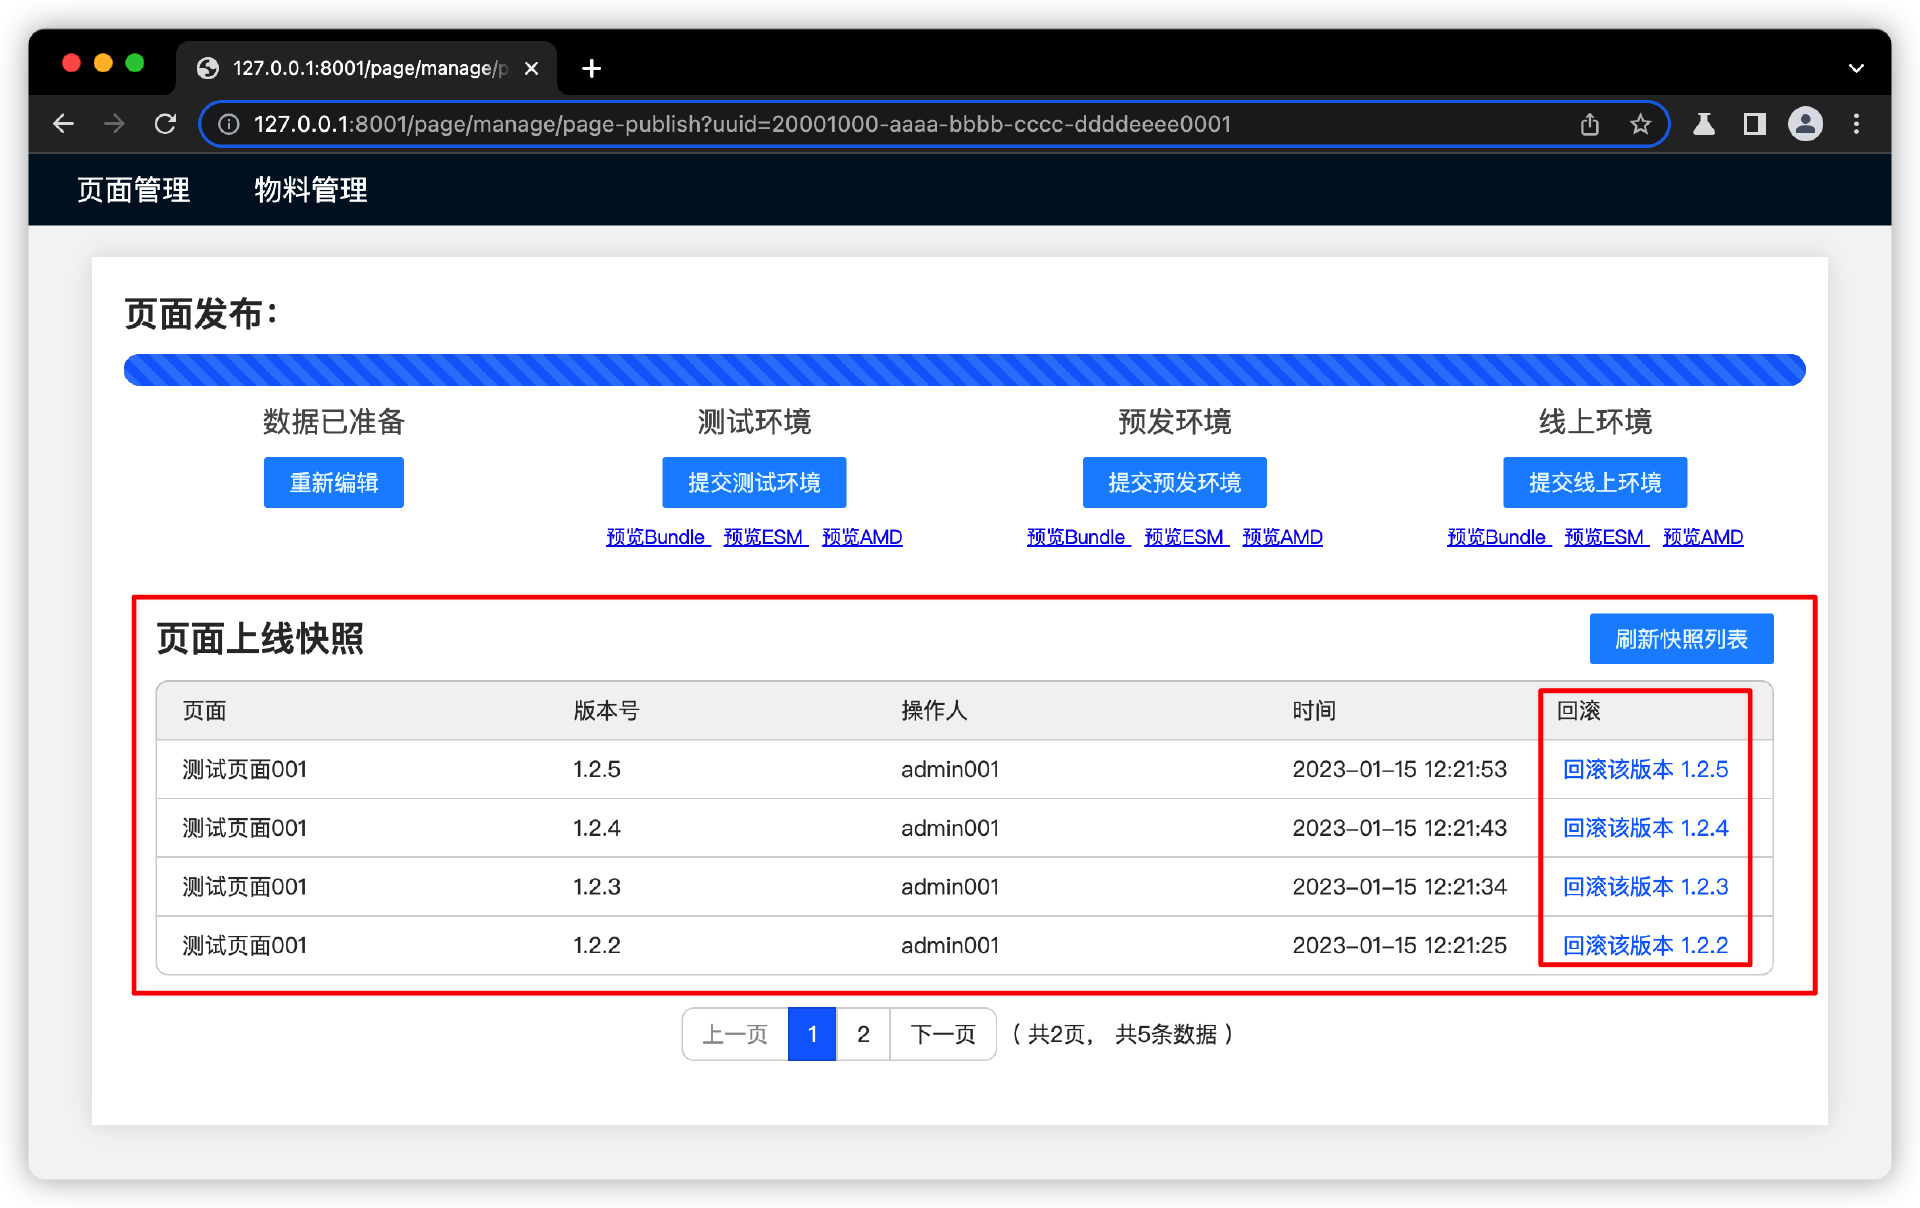Screen dimensions: 1920x1208
Task: Open the profile avatar menu
Action: coord(1805,124)
